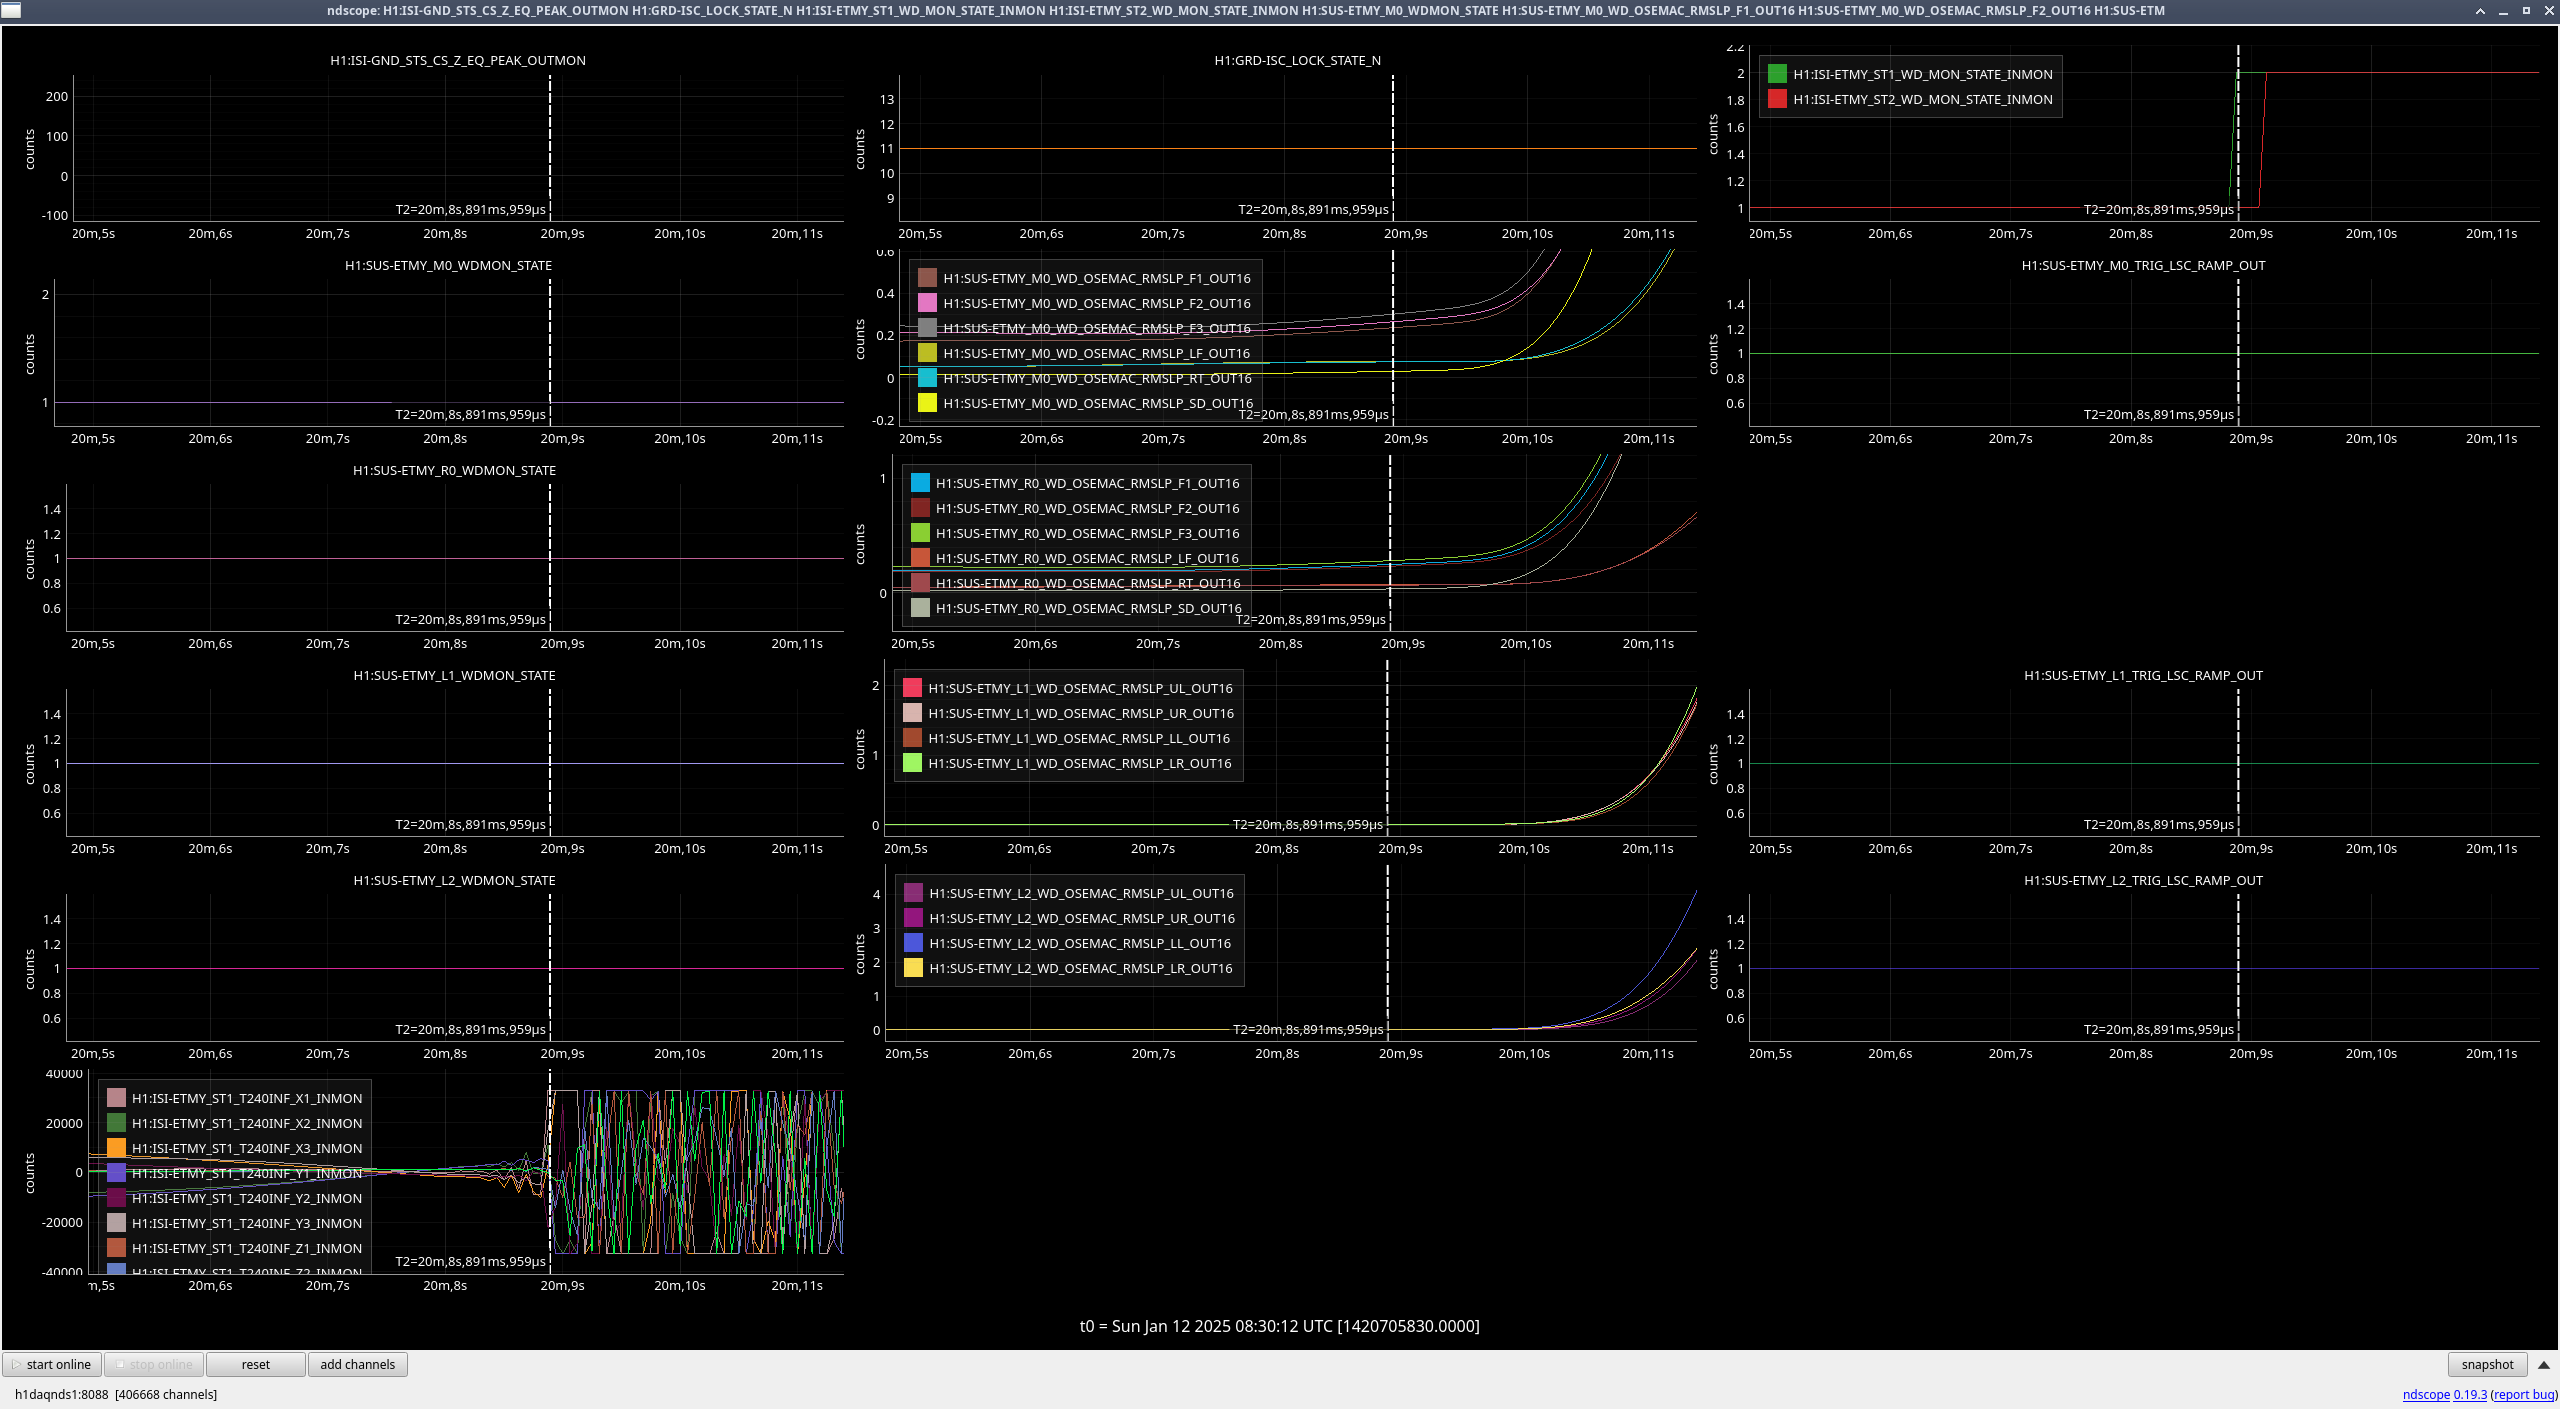
Task: Click the L1 RMSLP_UL_OUT16 red legend swatch
Action: 912,688
